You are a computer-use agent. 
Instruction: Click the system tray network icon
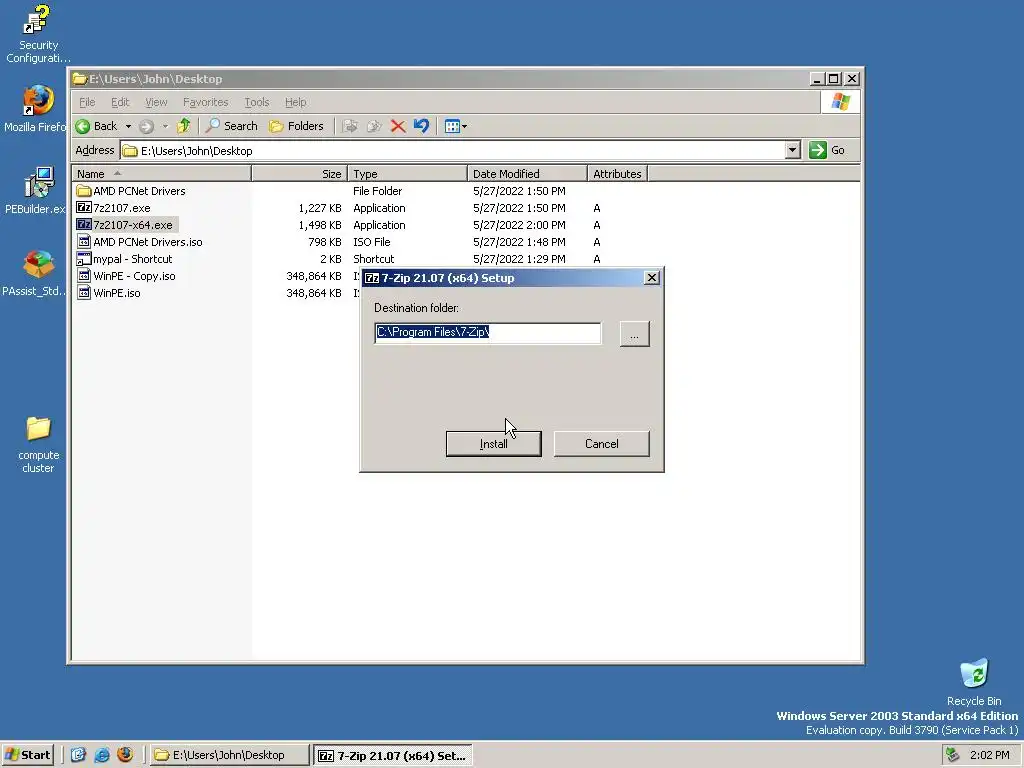point(953,755)
